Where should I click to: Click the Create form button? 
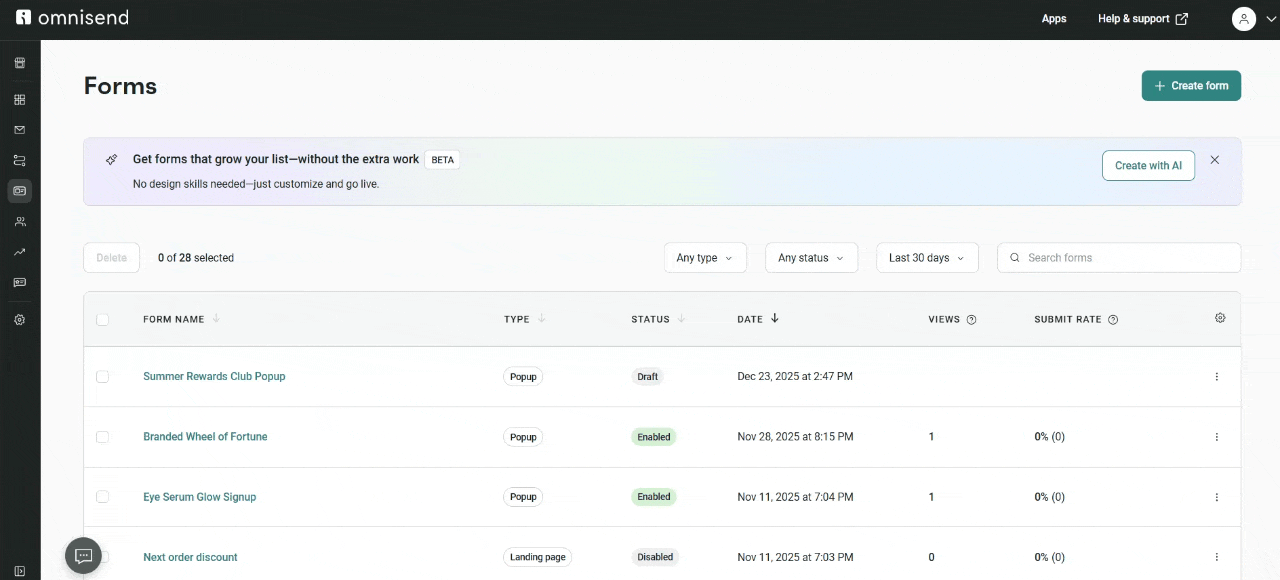coord(1191,86)
